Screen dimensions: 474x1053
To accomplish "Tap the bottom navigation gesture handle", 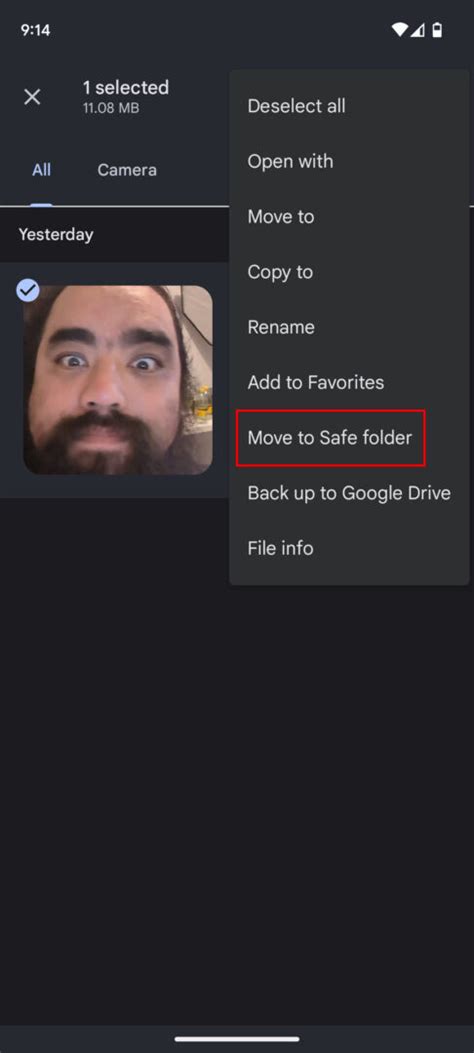I will (237, 1039).
